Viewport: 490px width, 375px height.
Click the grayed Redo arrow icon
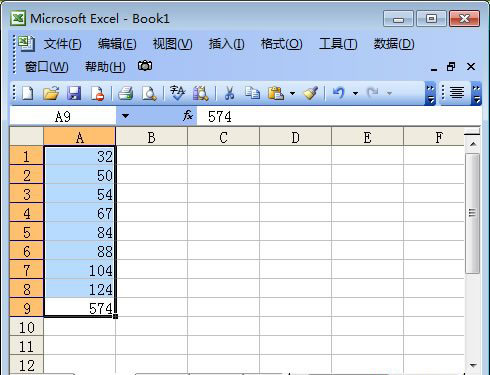[x=372, y=93]
